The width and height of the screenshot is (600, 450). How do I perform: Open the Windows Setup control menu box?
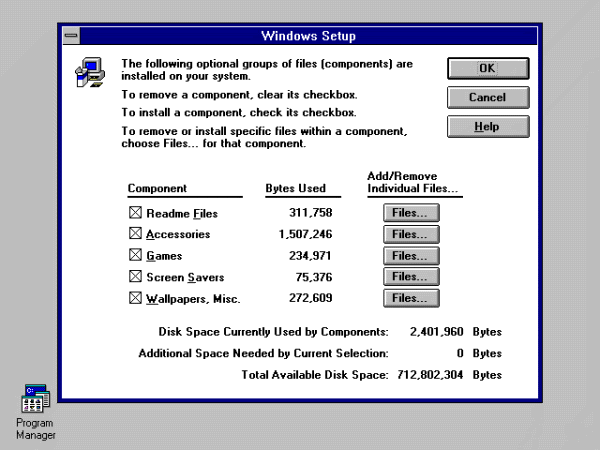click(72, 36)
